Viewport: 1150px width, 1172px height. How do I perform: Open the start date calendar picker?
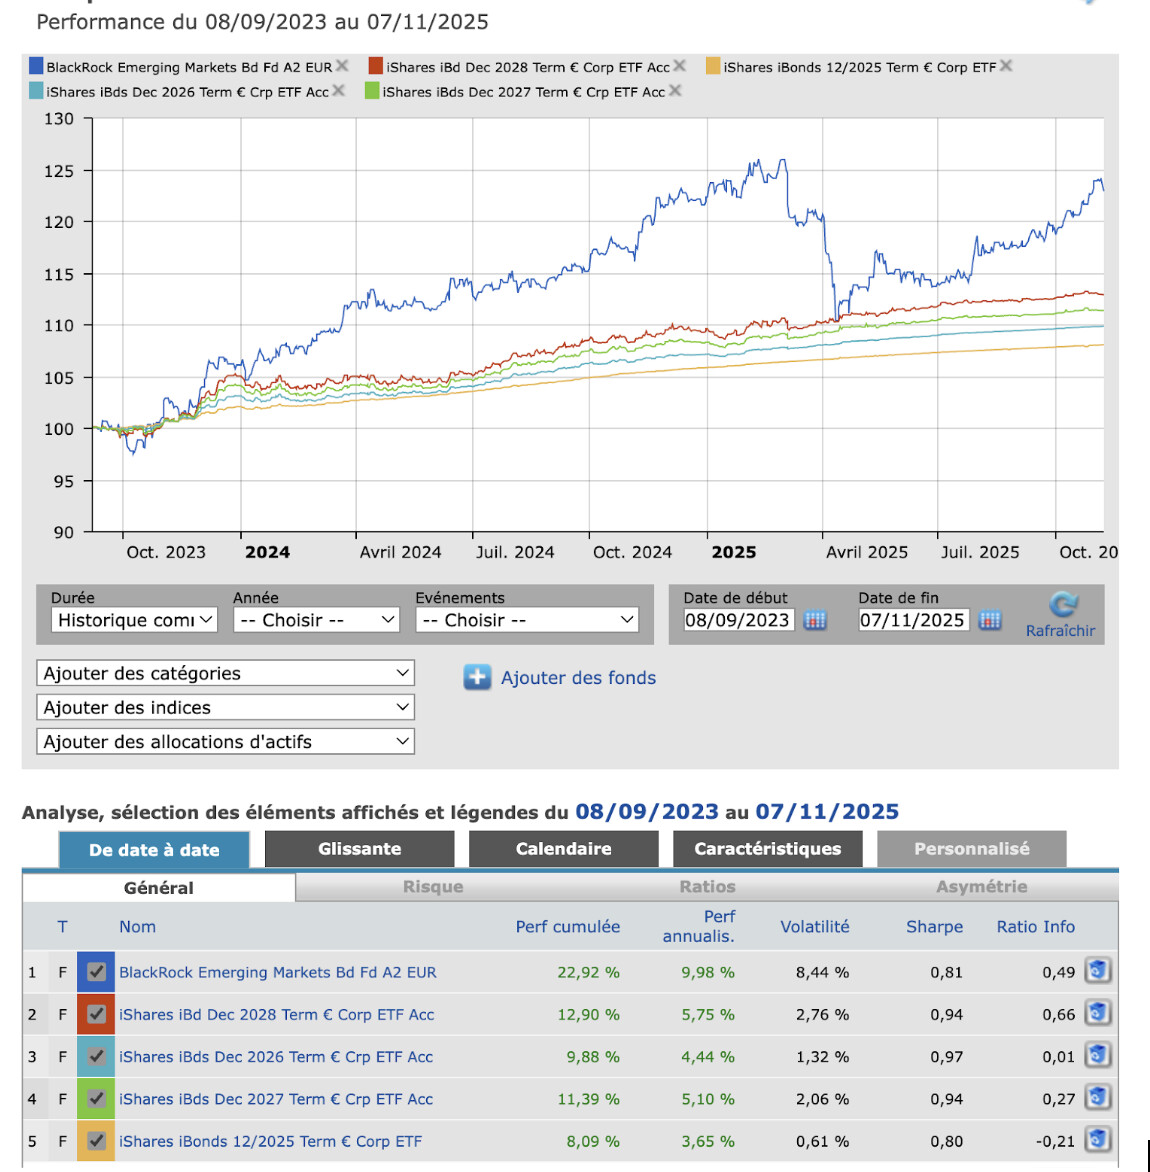coord(815,620)
